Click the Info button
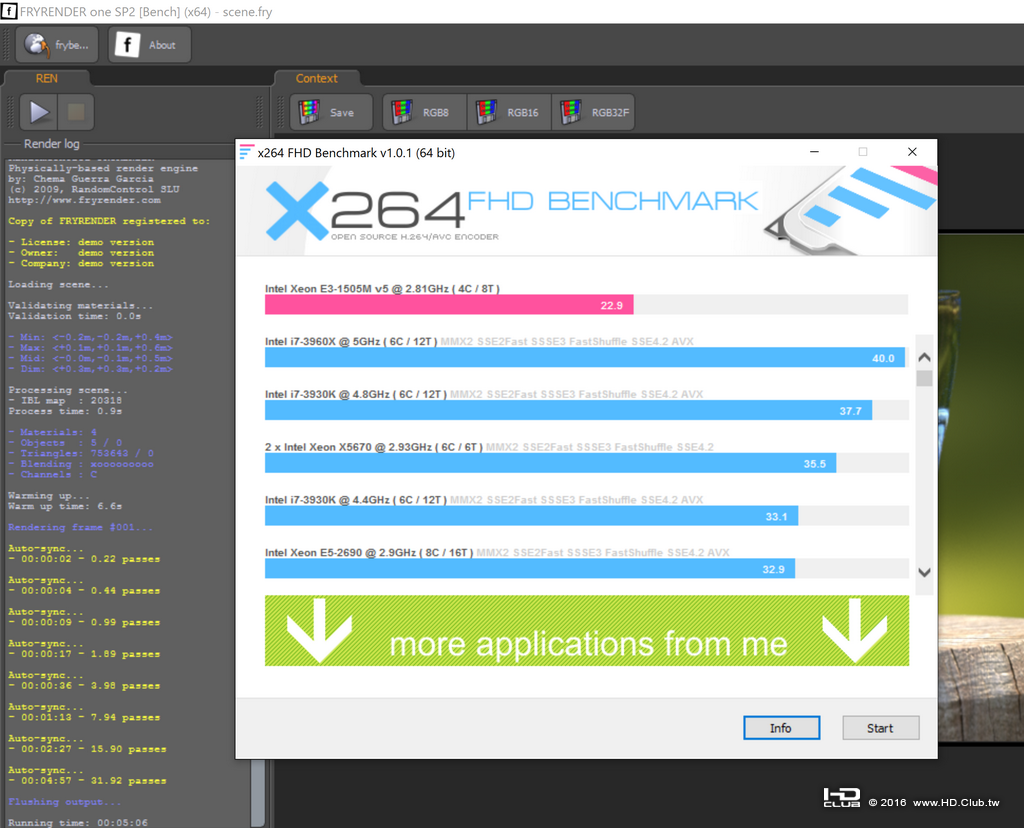Image resolution: width=1024 pixels, height=828 pixels. tap(781, 727)
